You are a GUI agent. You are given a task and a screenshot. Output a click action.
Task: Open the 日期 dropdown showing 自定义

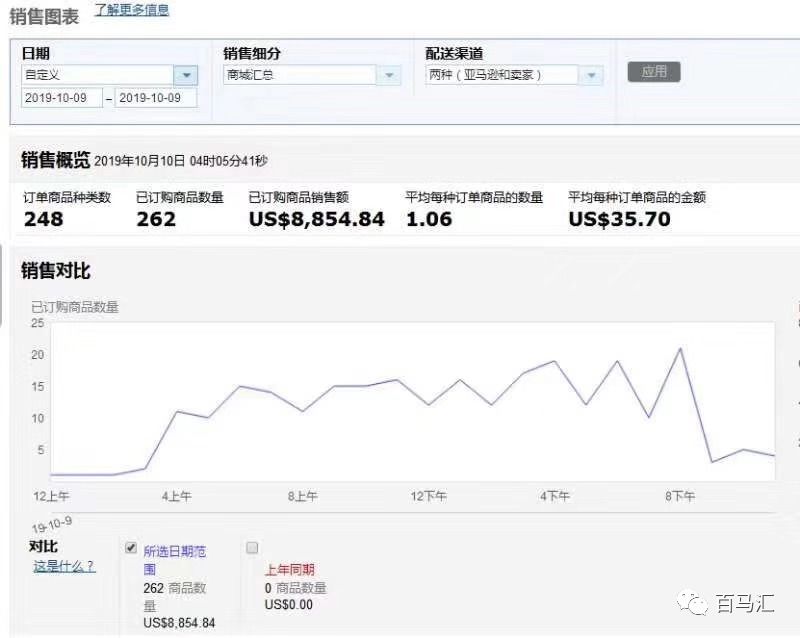pyautogui.click(x=186, y=75)
